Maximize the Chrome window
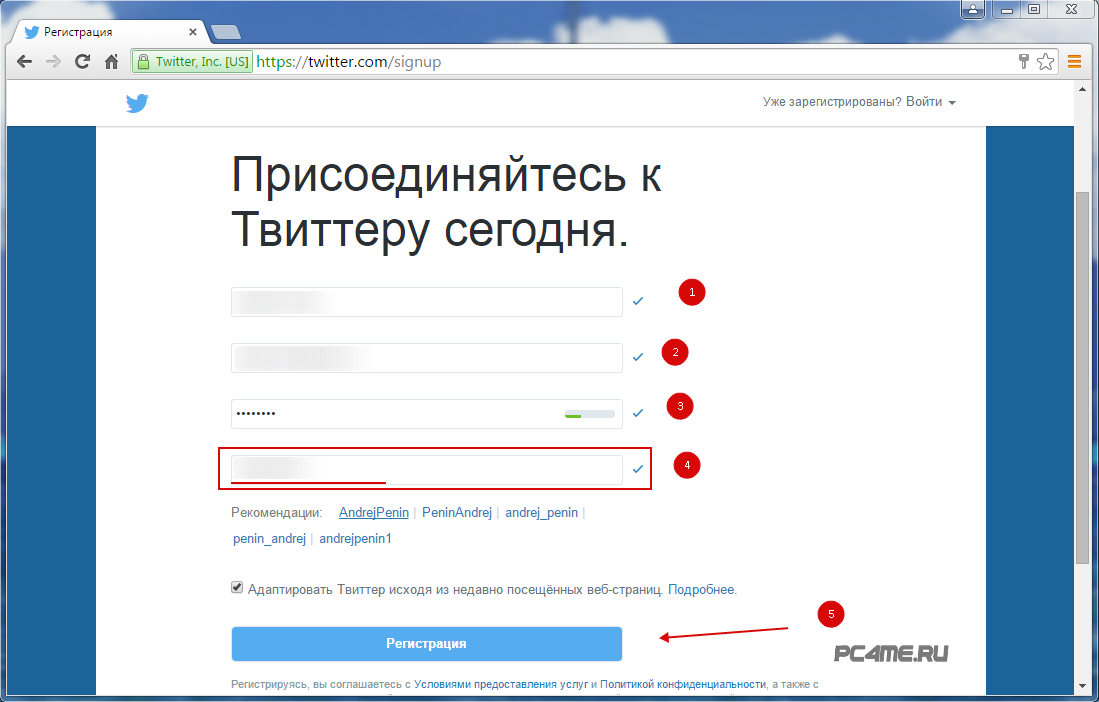 (1034, 9)
